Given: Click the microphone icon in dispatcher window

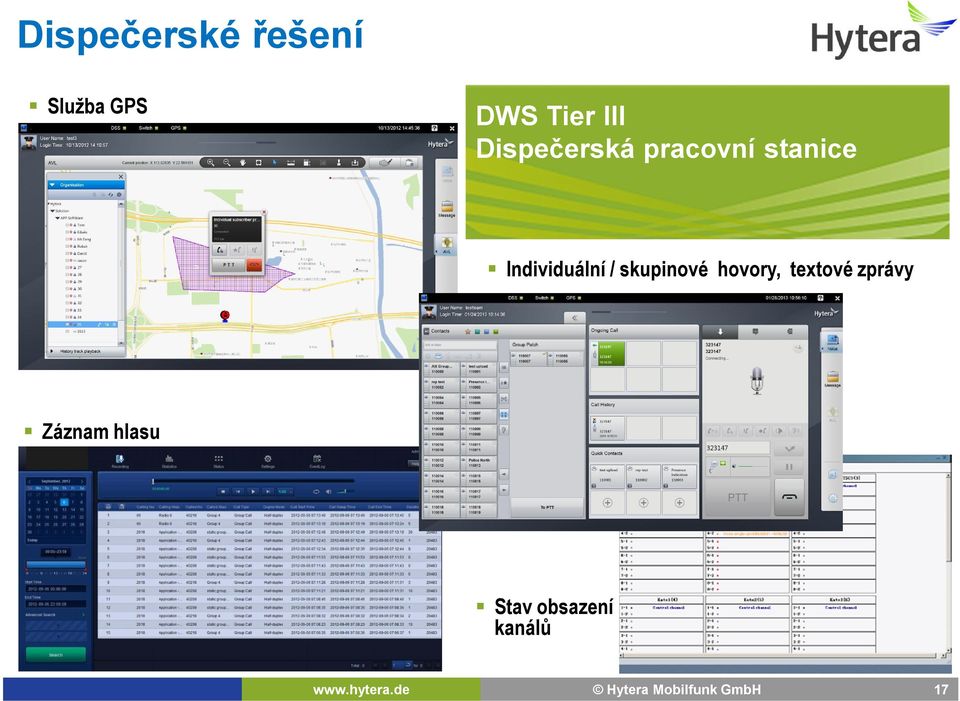Looking at the screenshot, I should [x=757, y=380].
